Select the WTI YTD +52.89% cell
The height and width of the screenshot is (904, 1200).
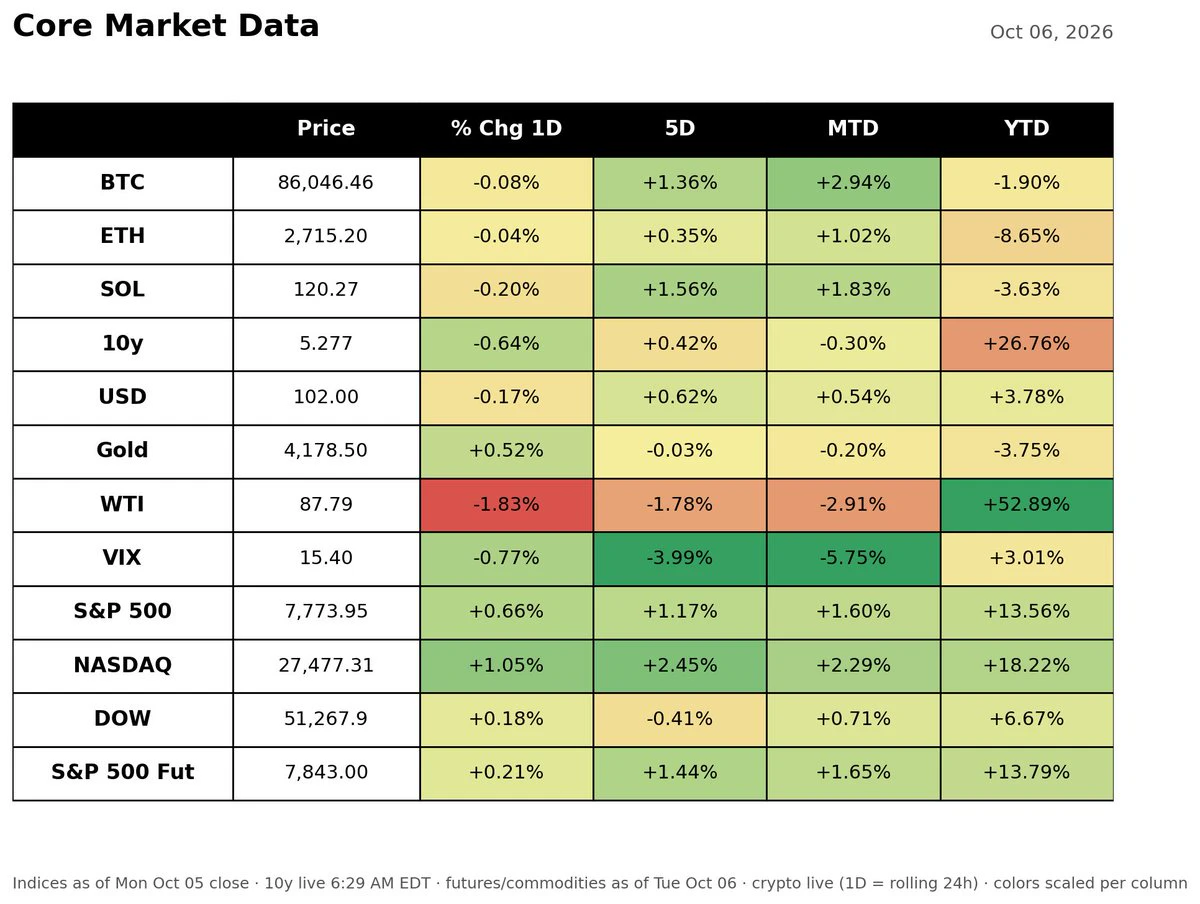[1027, 505]
